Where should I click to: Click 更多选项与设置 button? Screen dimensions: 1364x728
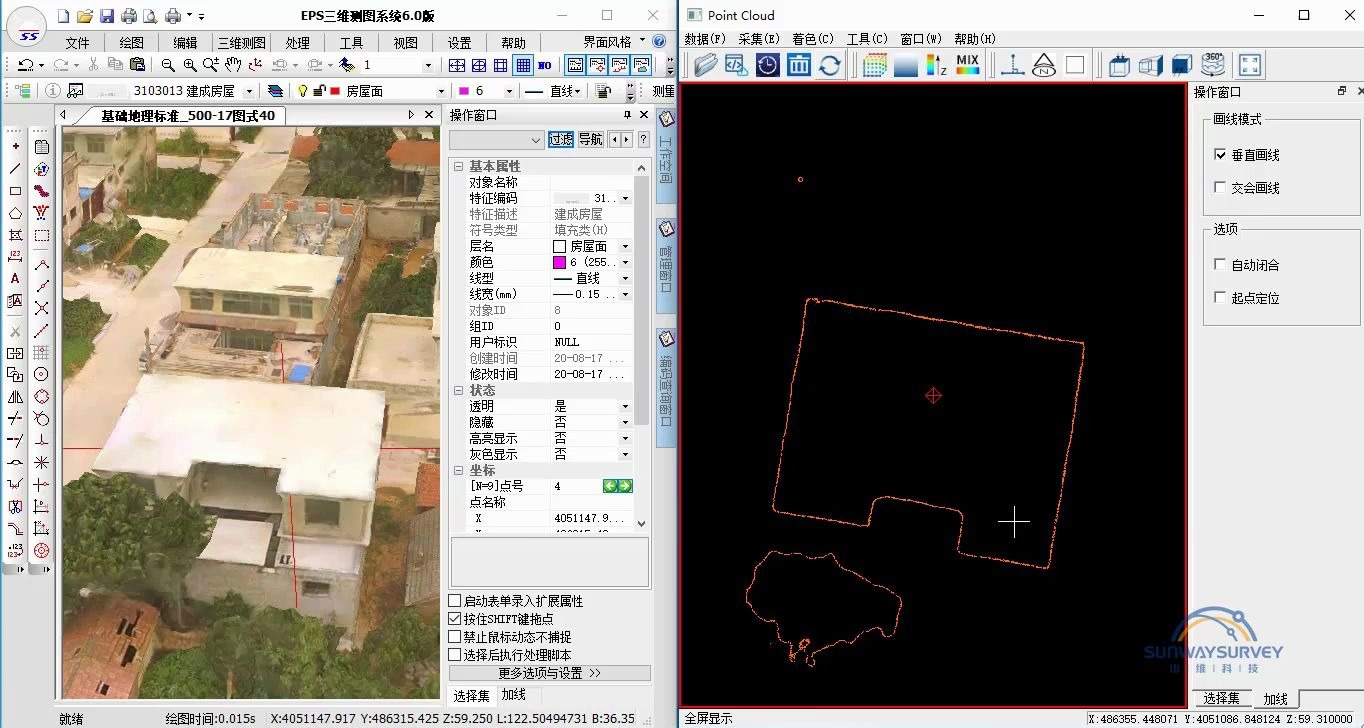[550, 673]
